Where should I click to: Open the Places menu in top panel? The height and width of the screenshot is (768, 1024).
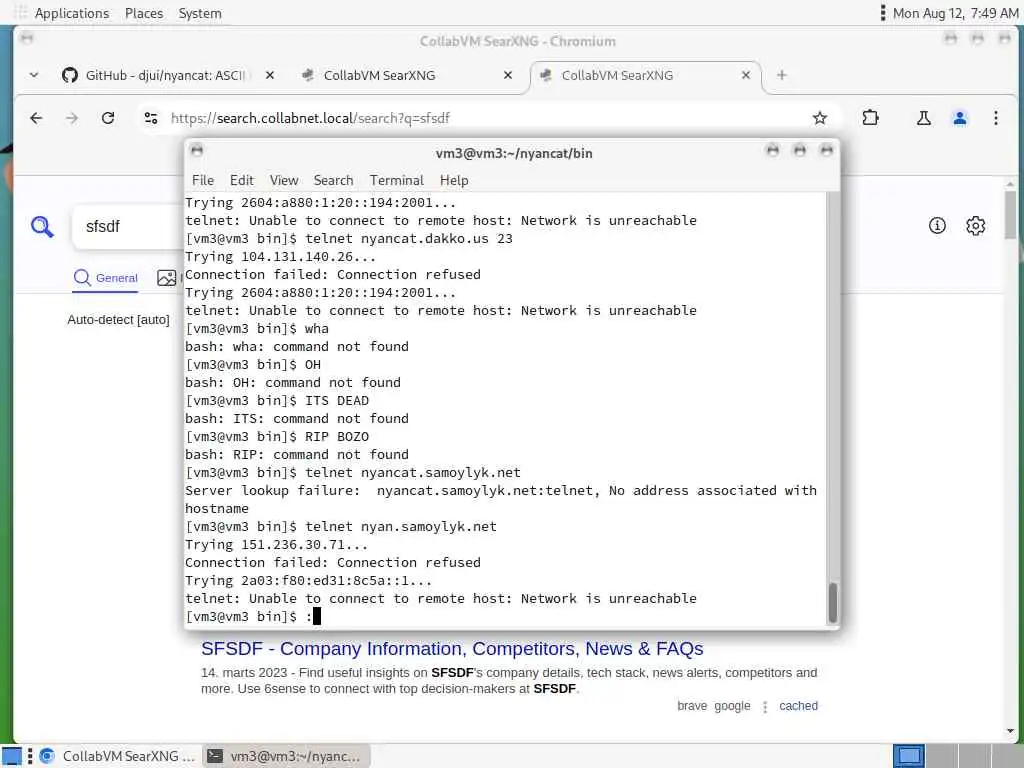(144, 13)
